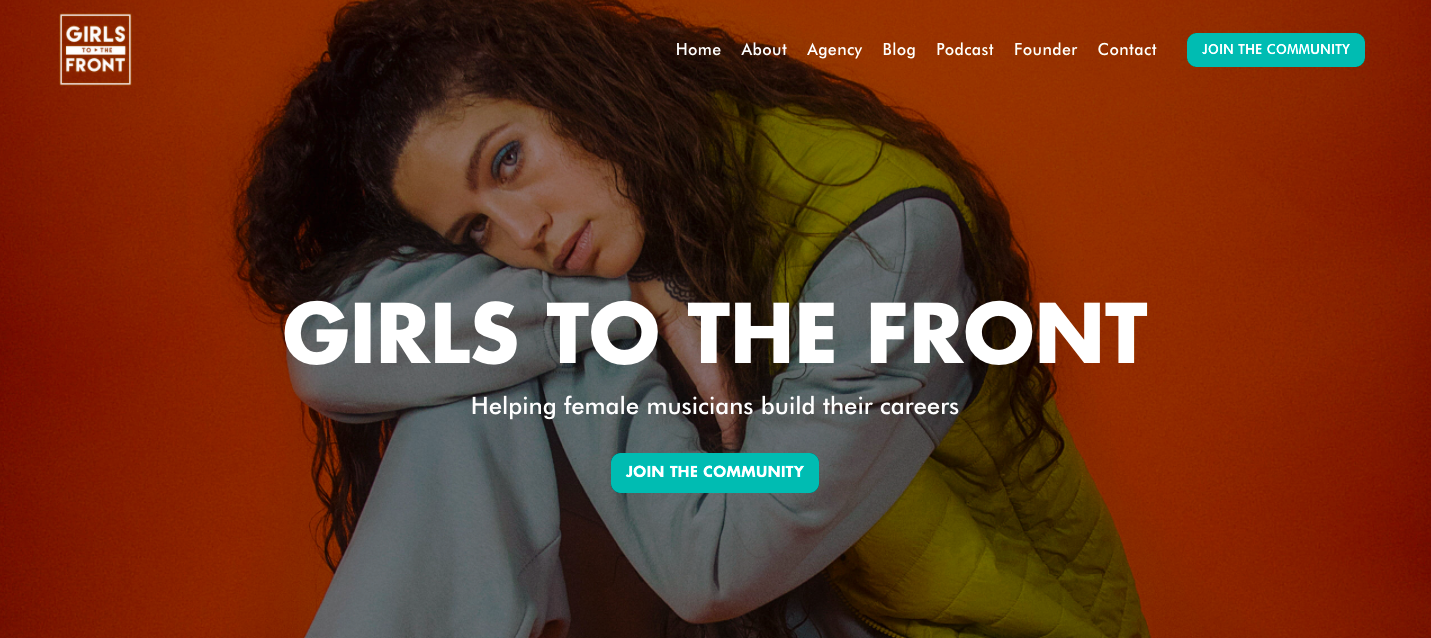Click the tagline about helping female musicians
This screenshot has height=638, width=1431.
click(715, 406)
